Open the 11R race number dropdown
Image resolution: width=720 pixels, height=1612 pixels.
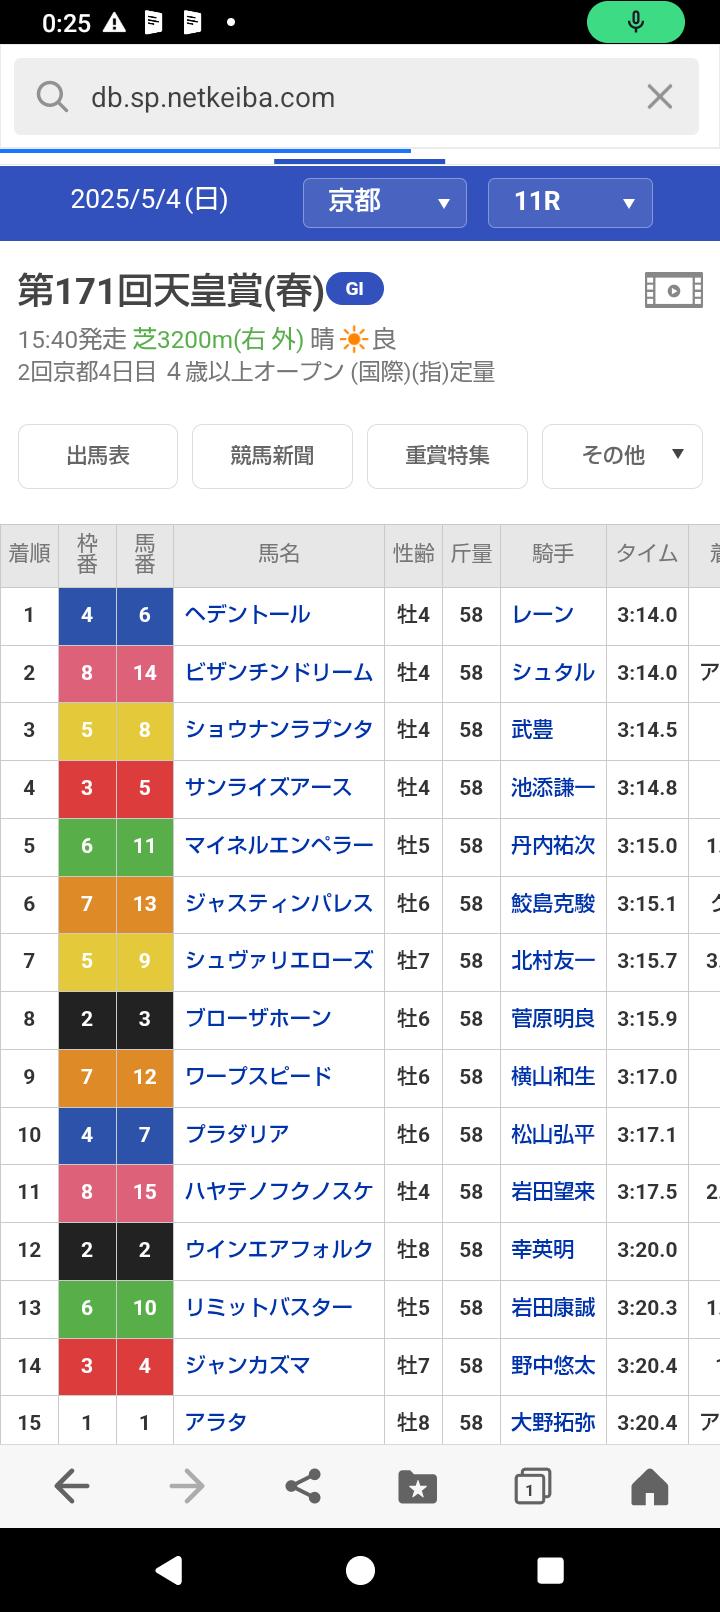(570, 202)
